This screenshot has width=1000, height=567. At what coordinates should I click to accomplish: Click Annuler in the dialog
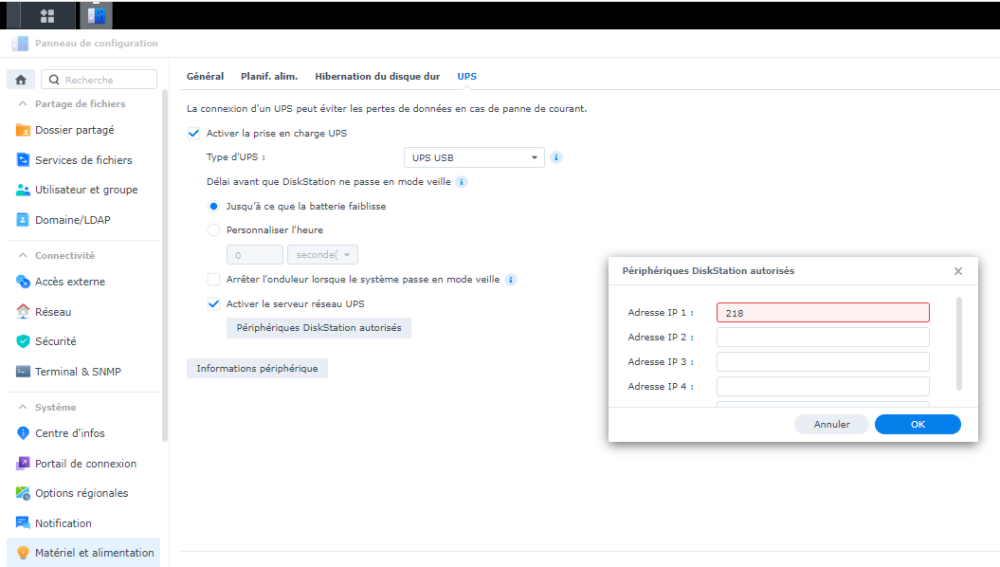pyautogui.click(x=832, y=424)
